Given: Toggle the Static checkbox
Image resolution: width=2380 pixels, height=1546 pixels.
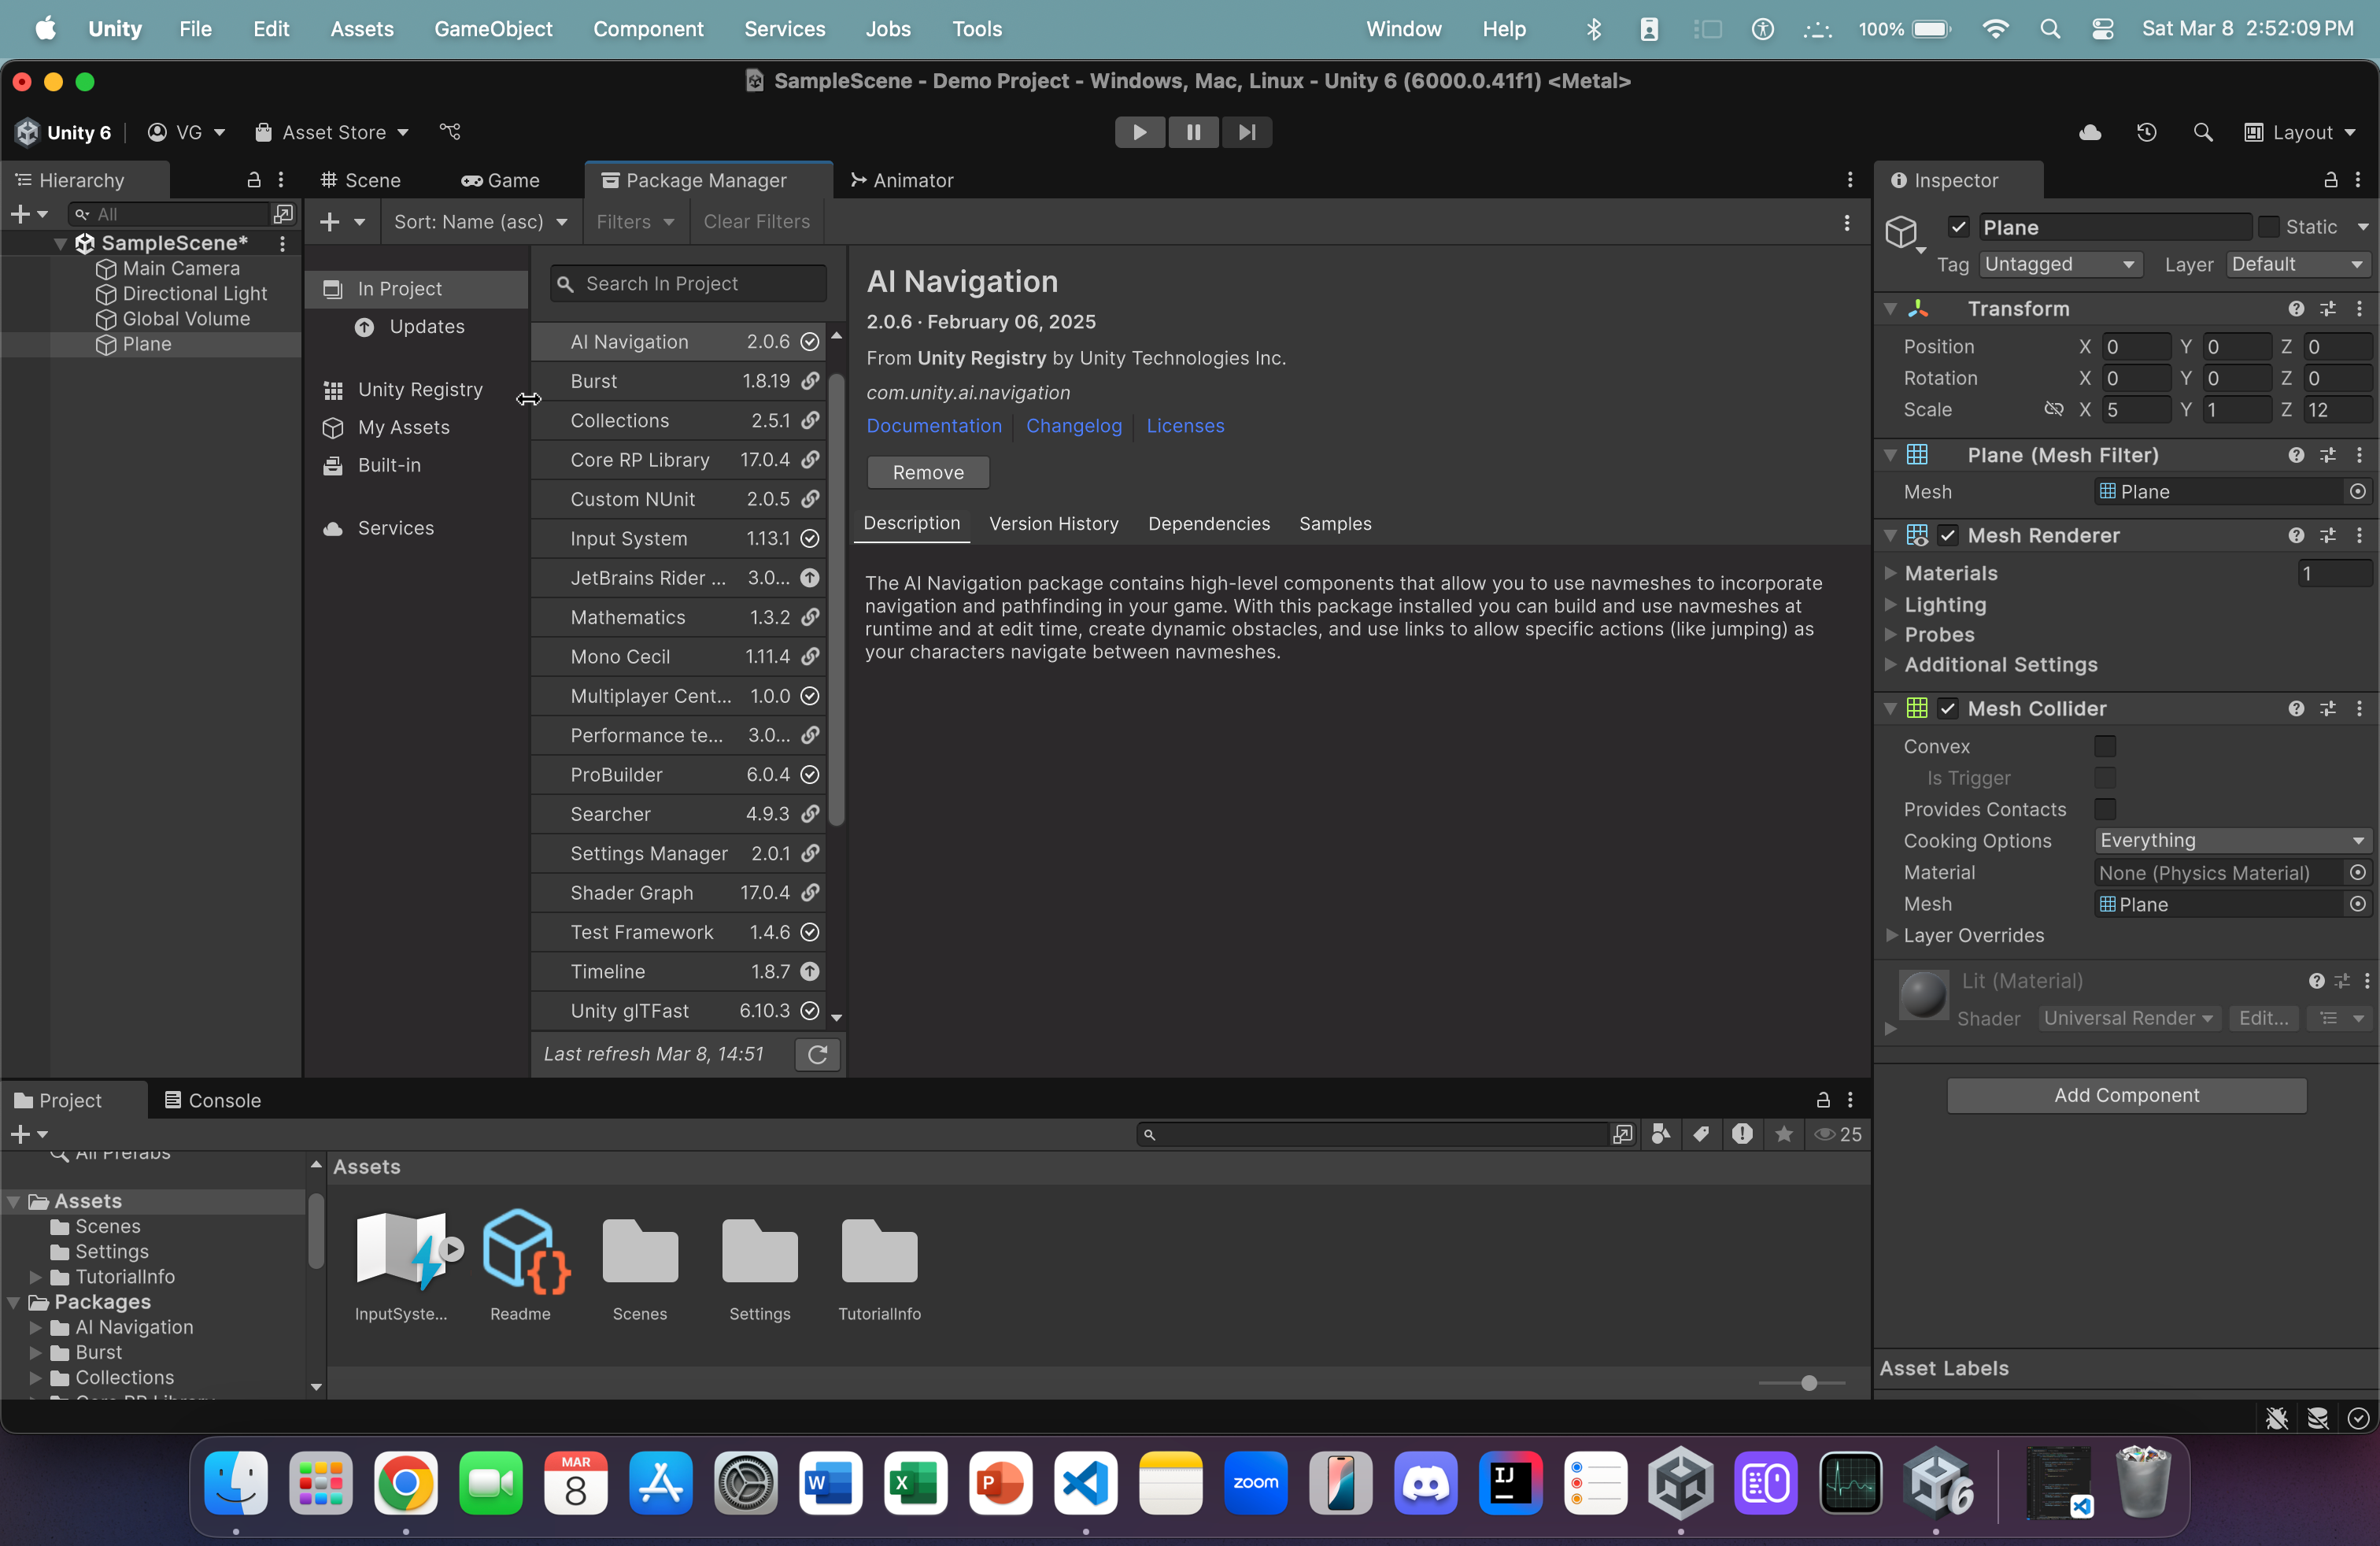Looking at the screenshot, I should (2268, 227).
